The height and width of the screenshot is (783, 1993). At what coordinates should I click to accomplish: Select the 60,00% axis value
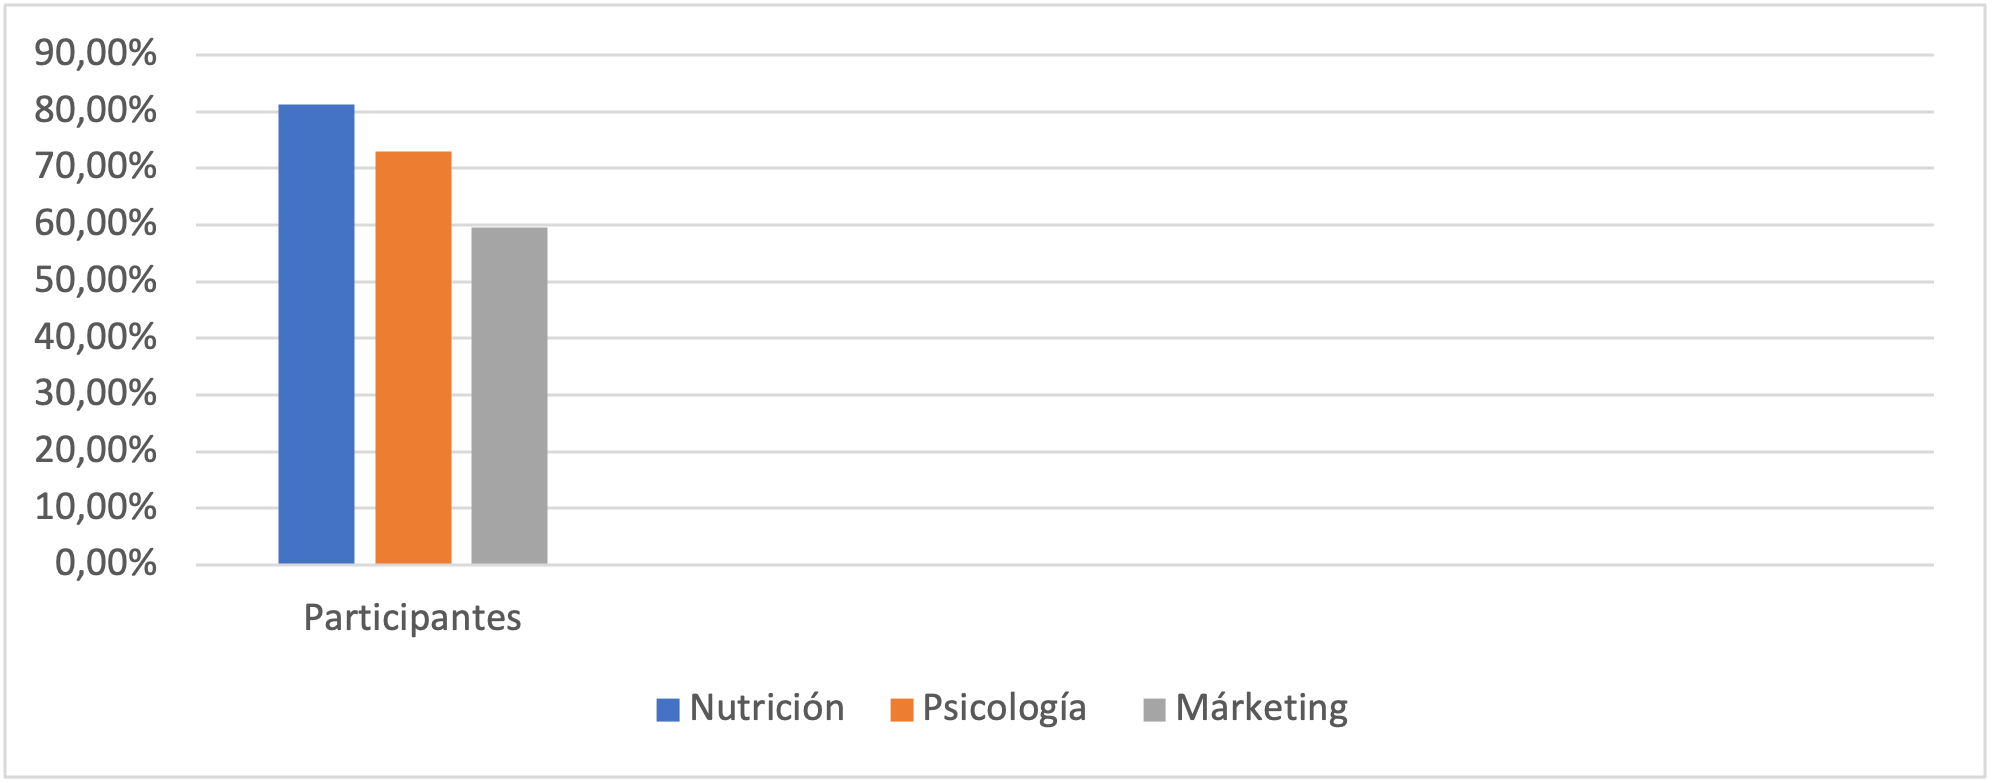point(96,223)
